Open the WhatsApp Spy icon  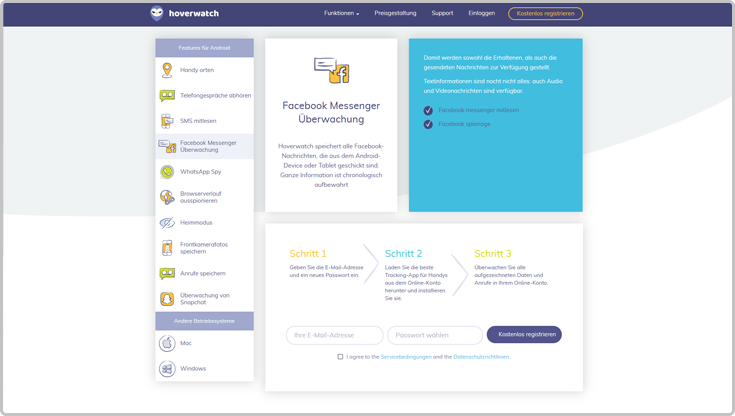pyautogui.click(x=167, y=172)
